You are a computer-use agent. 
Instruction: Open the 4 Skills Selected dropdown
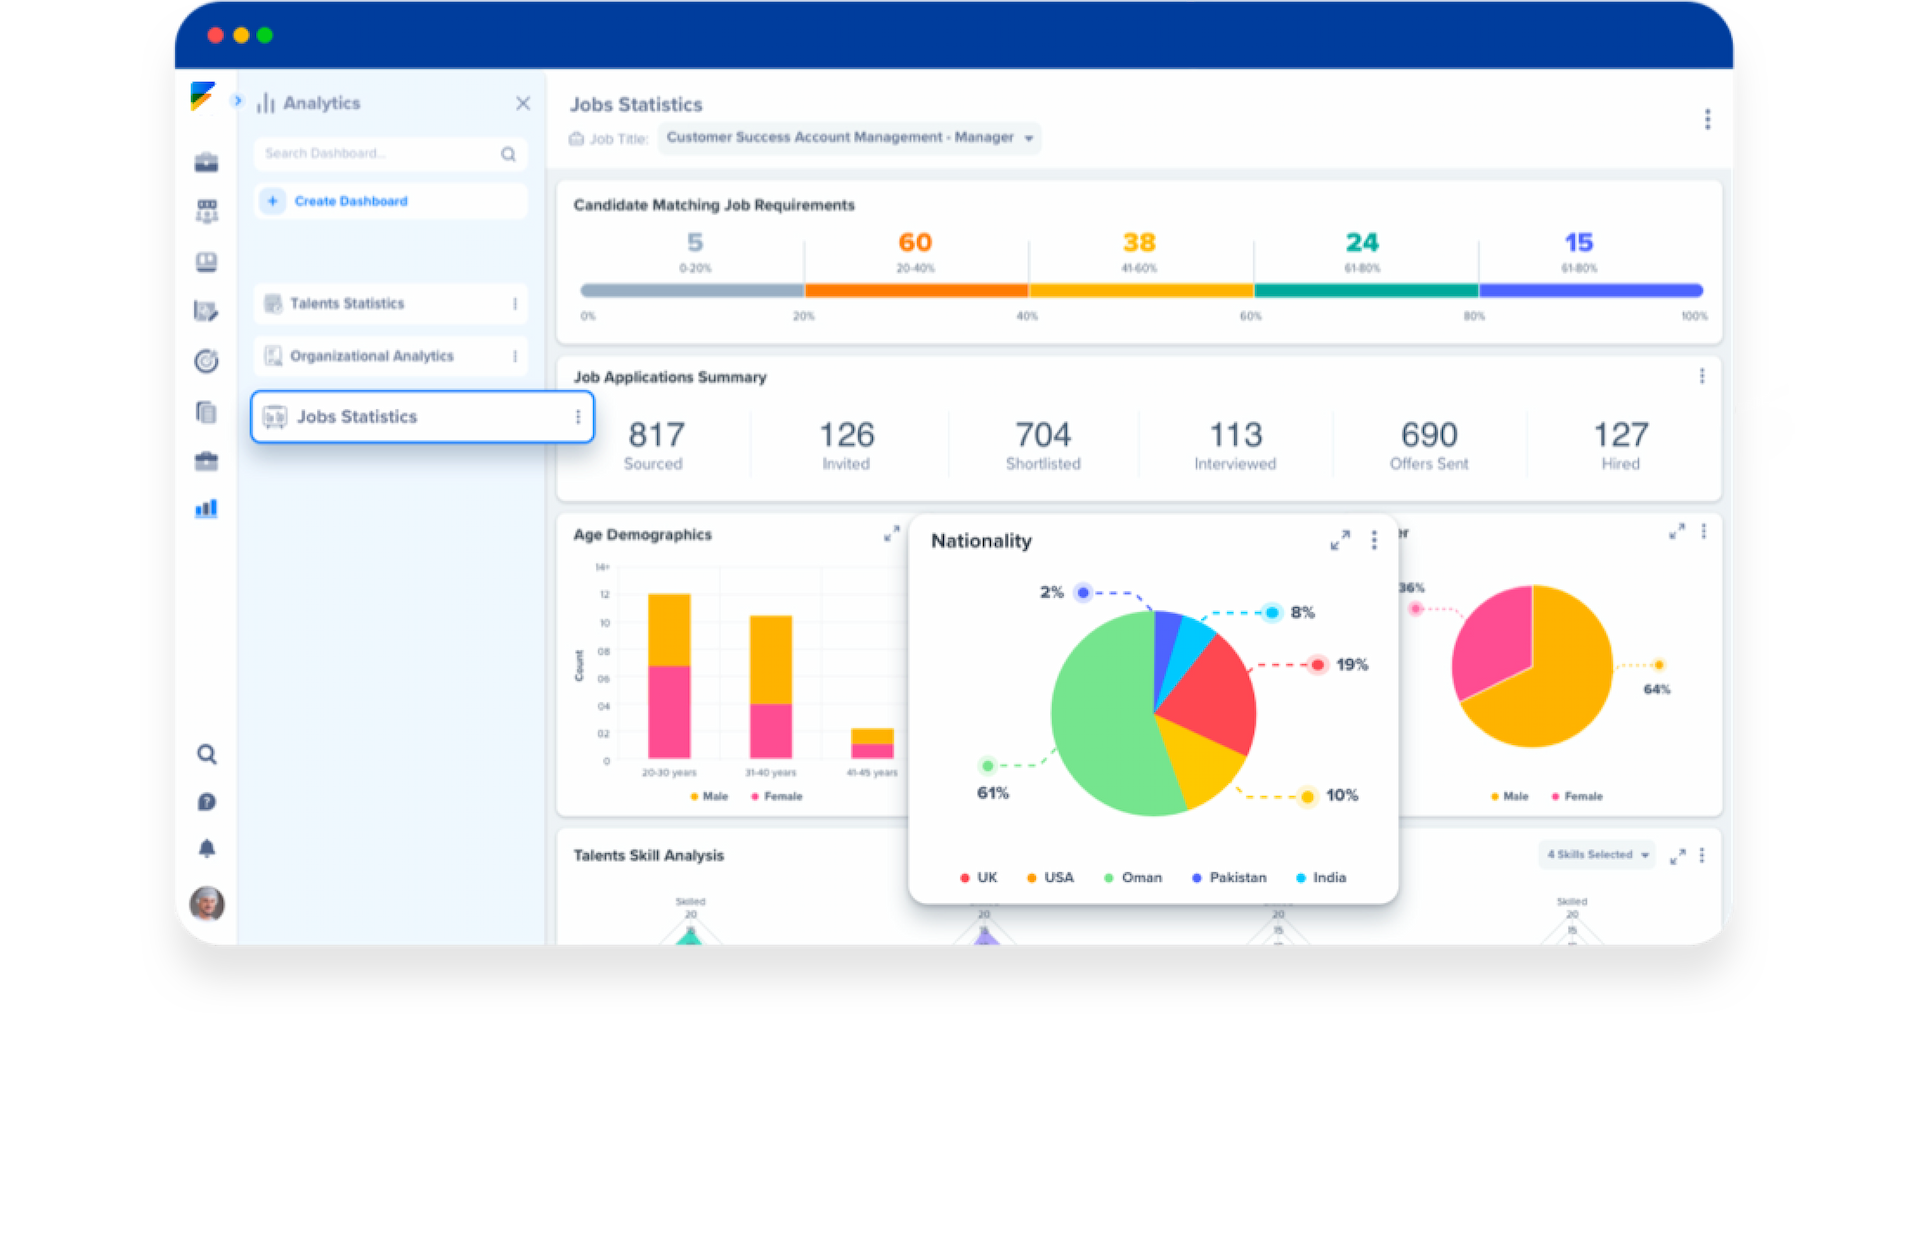(x=1597, y=855)
